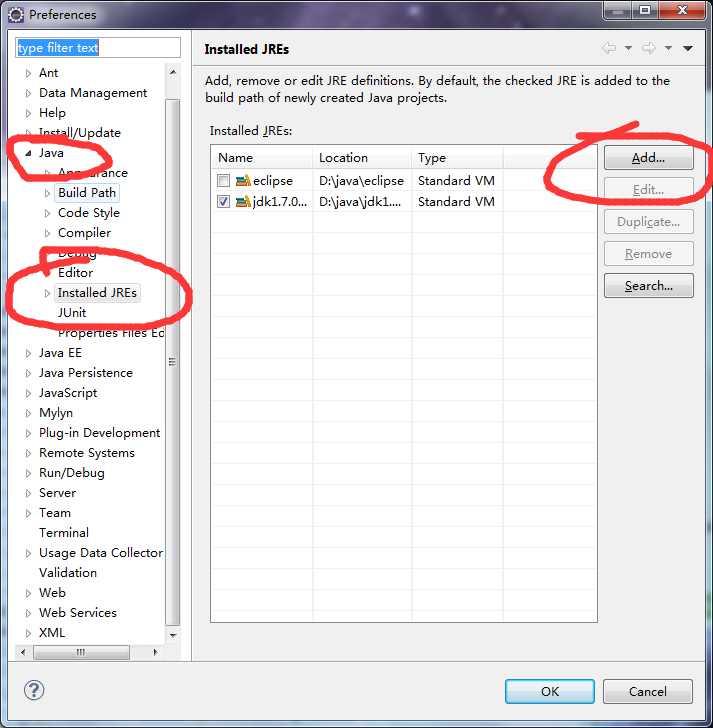Click the Search... button
The height and width of the screenshot is (728, 713).
coord(648,286)
